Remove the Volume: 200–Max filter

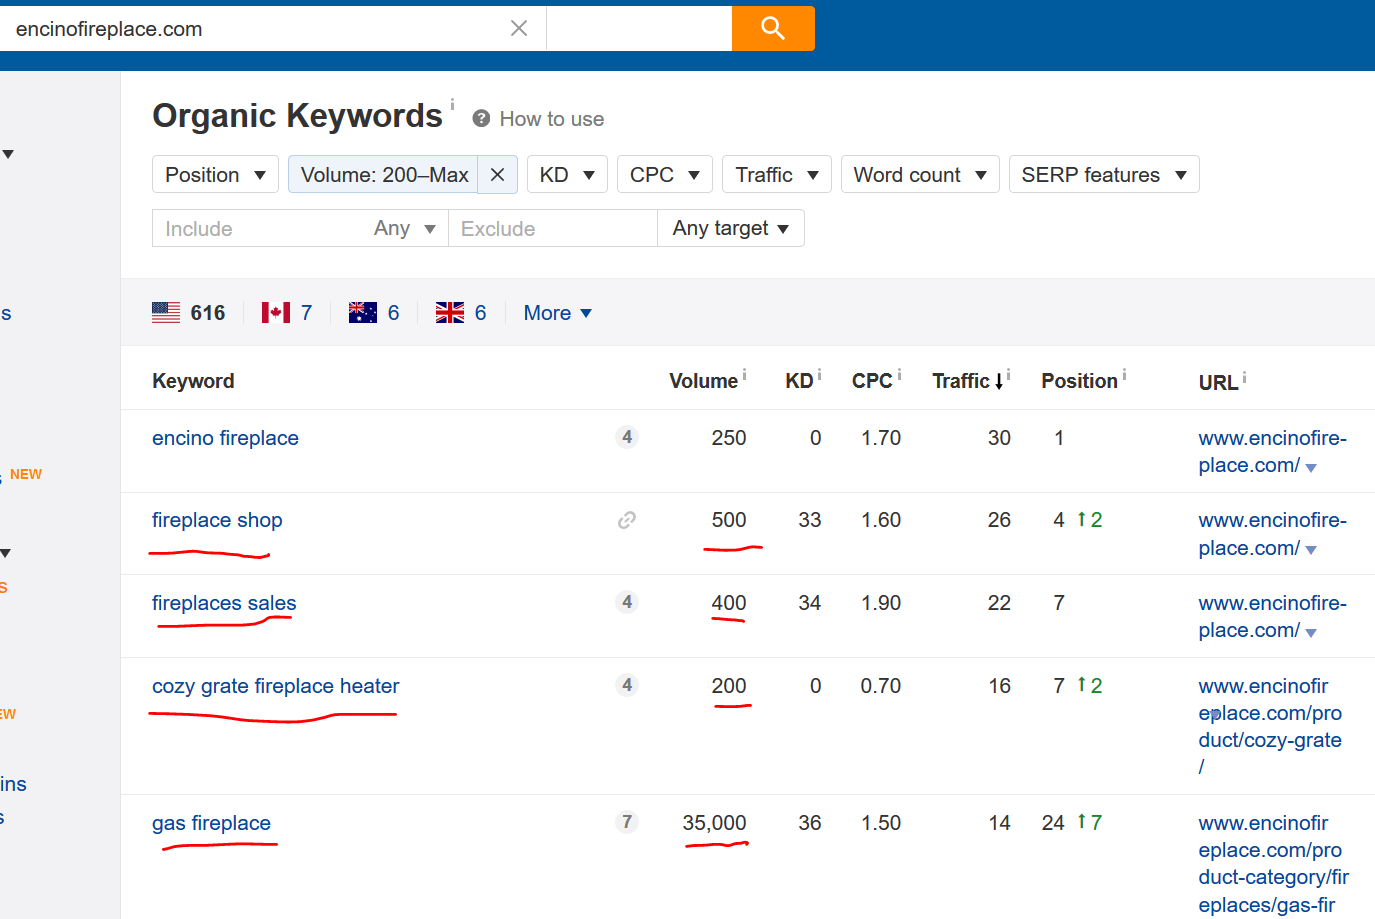[497, 174]
